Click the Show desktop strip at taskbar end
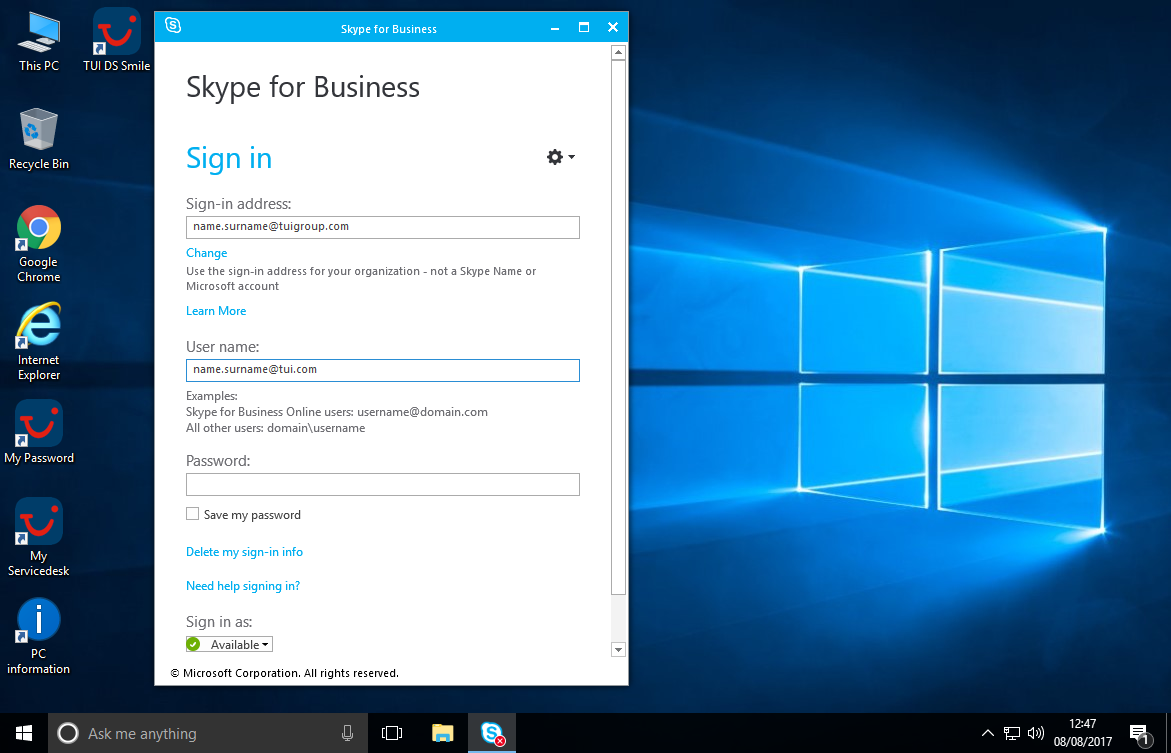 click(1168, 733)
